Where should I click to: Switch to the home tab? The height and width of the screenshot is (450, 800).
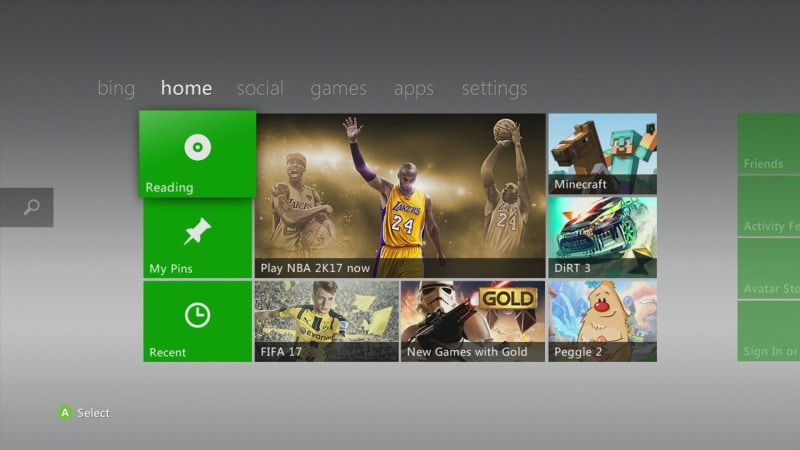coord(186,88)
